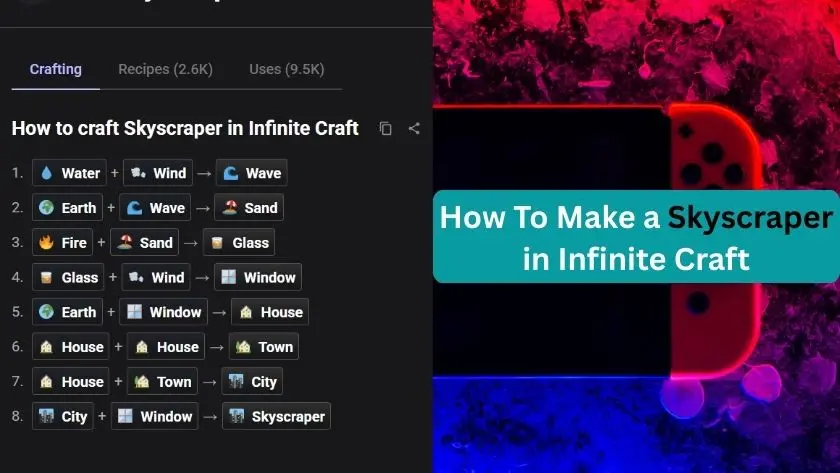The height and width of the screenshot is (473, 840).
Task: Select the Glass result in step 3
Action: tap(239, 242)
